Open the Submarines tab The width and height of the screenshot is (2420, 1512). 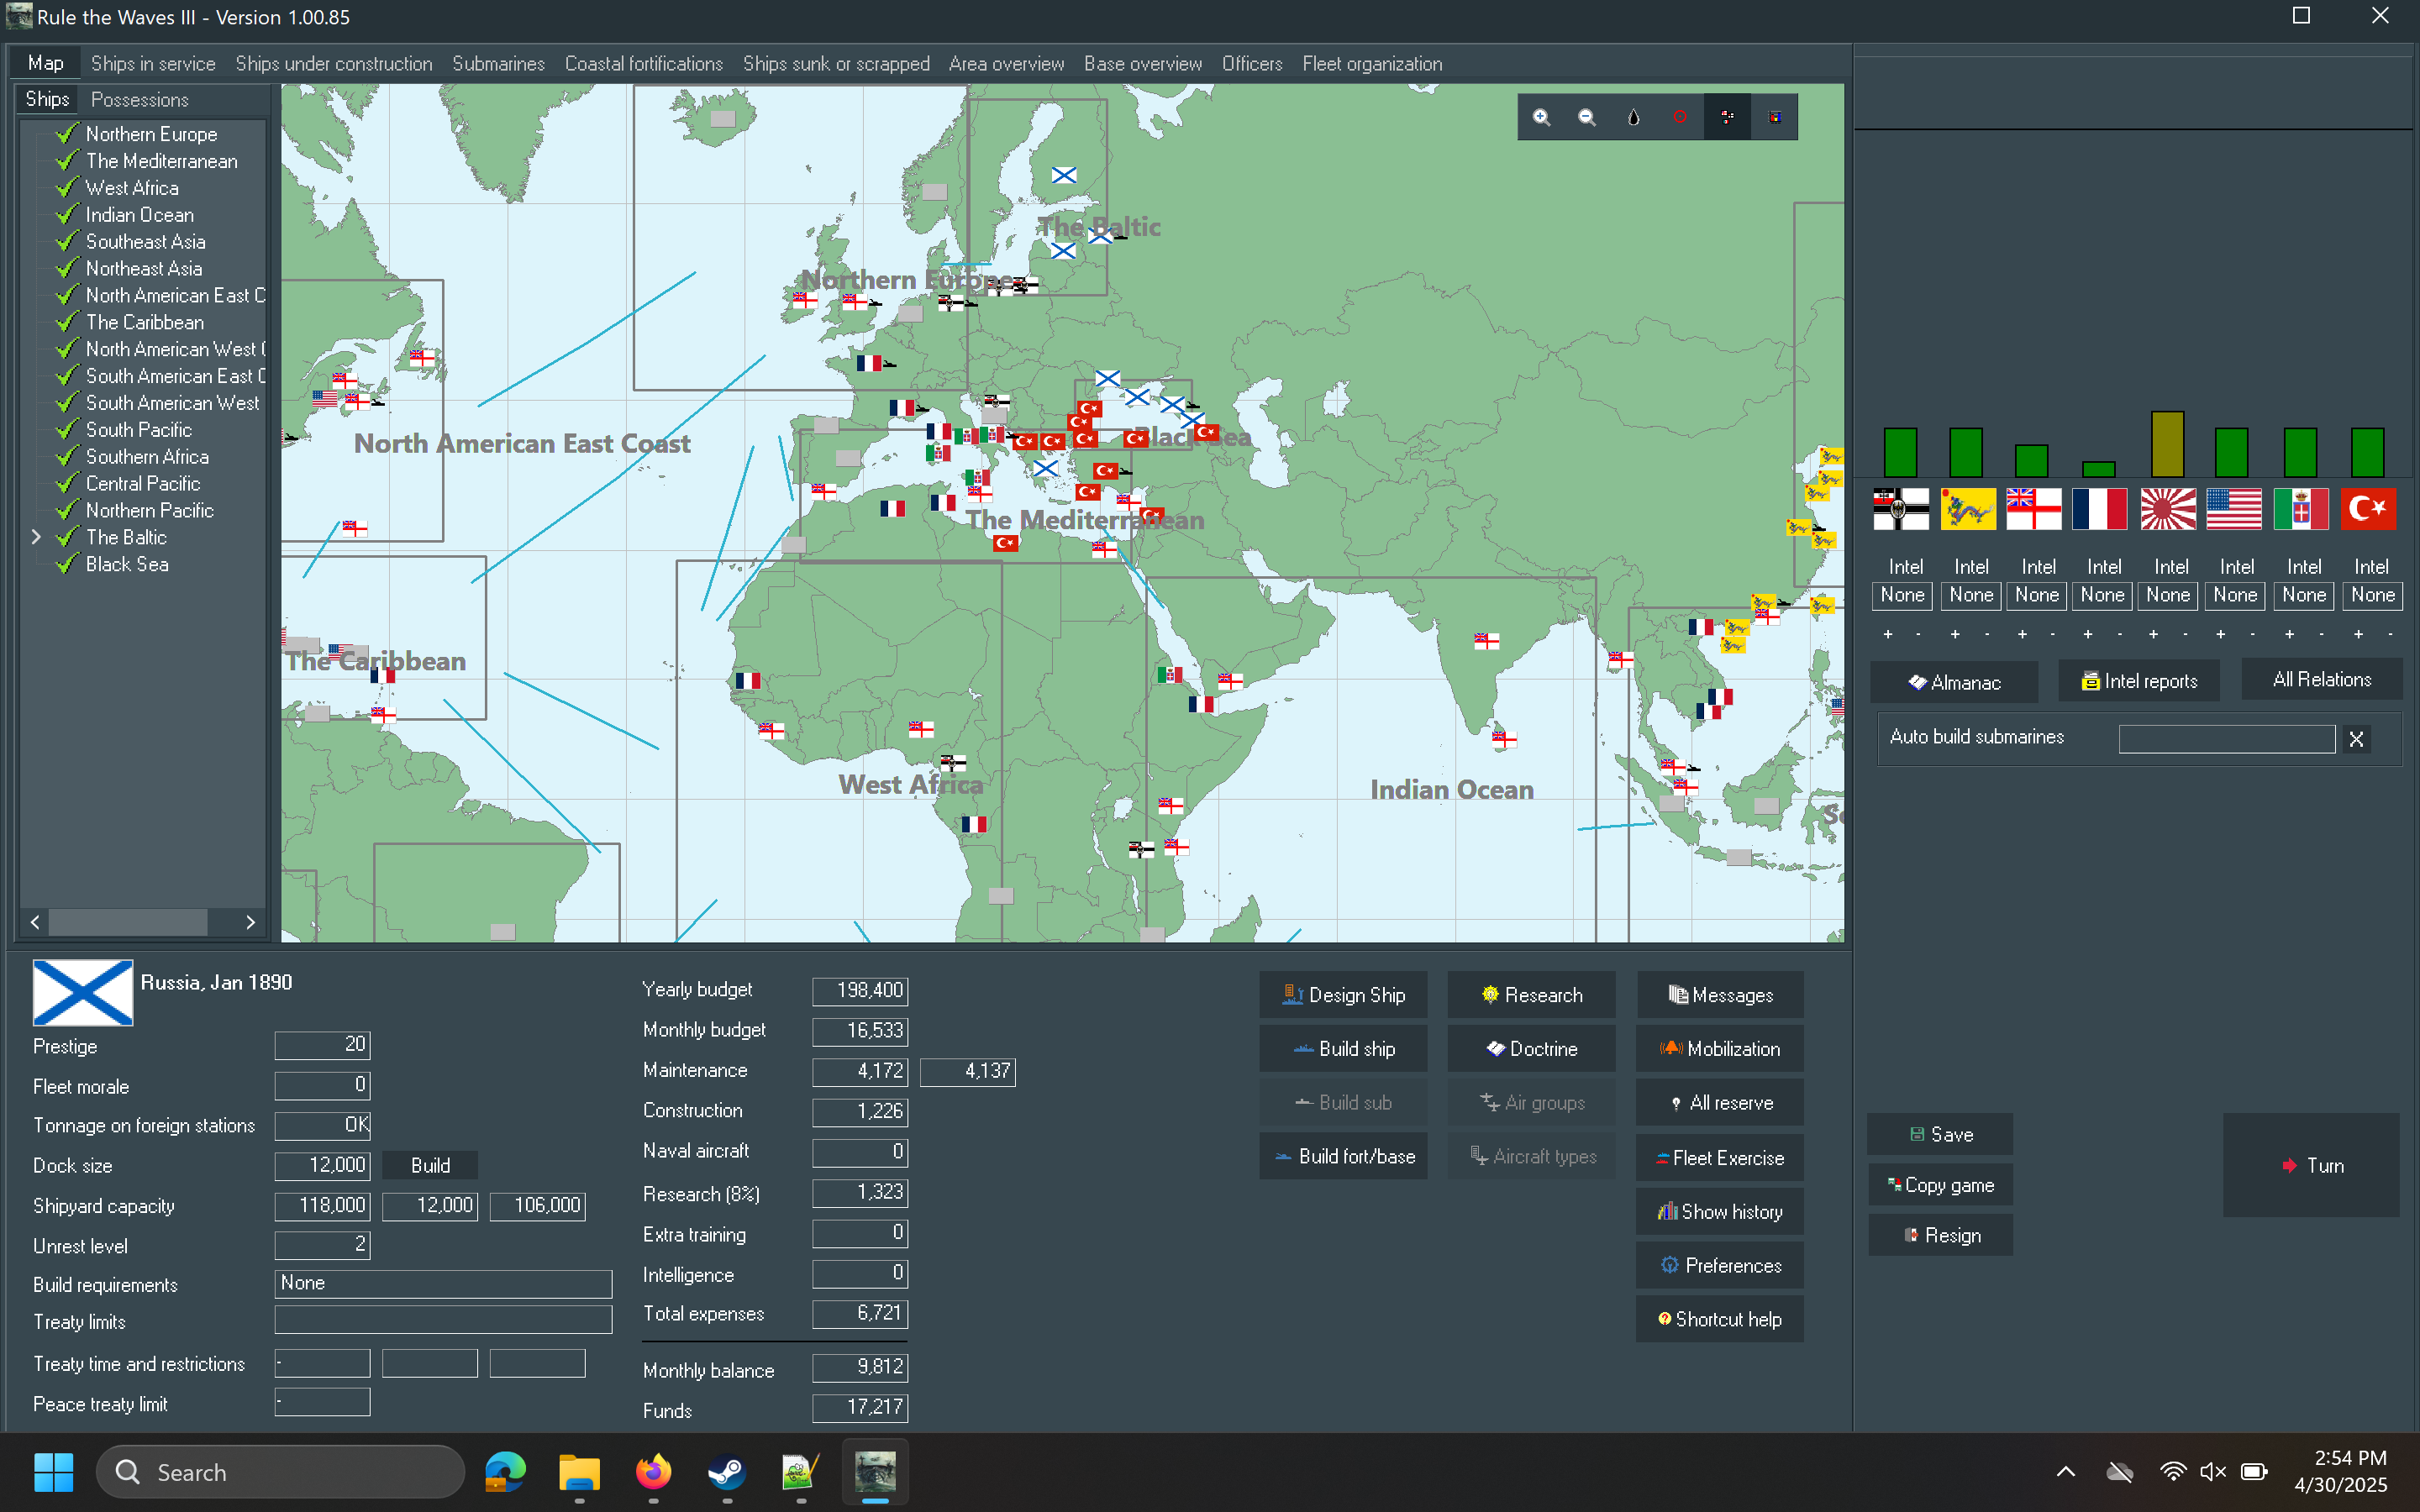498,64
